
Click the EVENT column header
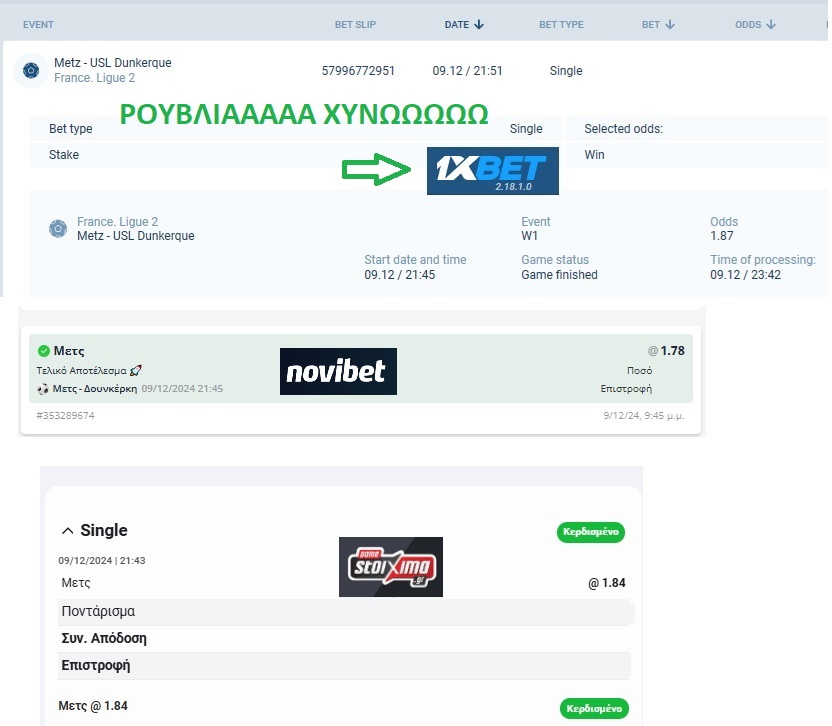[38, 24]
